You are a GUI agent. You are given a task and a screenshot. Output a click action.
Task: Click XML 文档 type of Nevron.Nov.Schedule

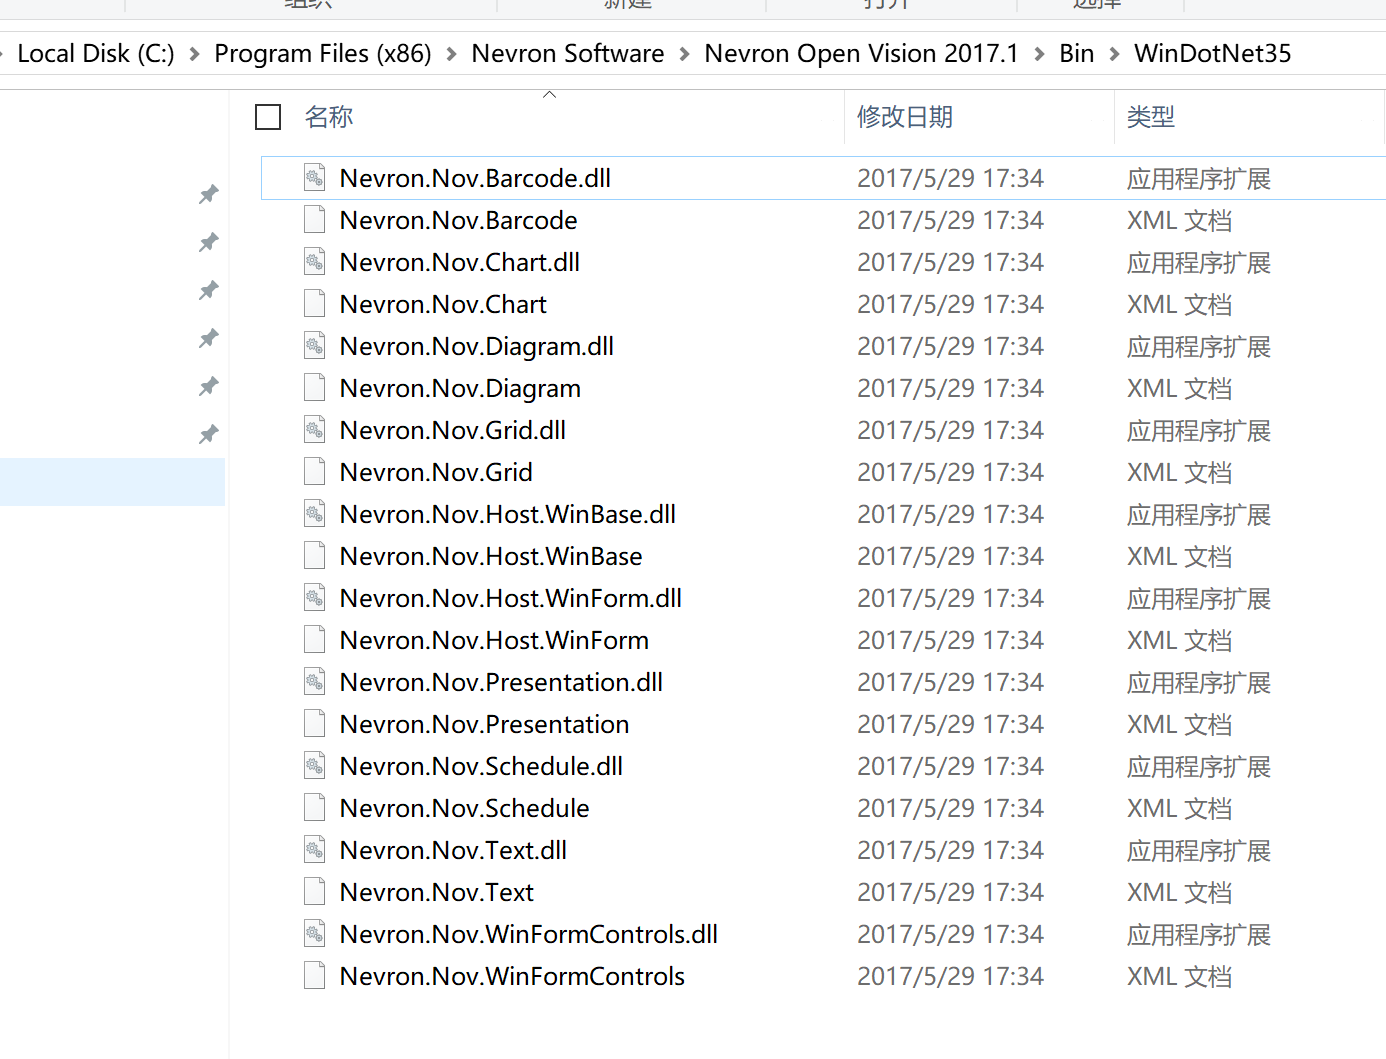point(1179,808)
